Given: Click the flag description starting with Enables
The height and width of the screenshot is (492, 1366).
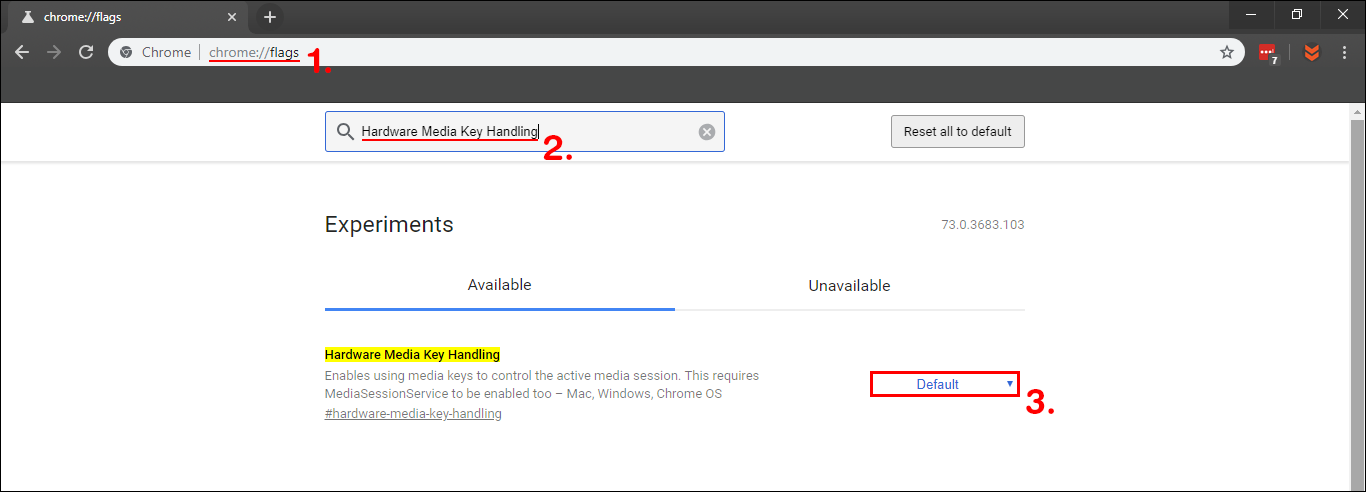Looking at the screenshot, I should (x=542, y=385).
